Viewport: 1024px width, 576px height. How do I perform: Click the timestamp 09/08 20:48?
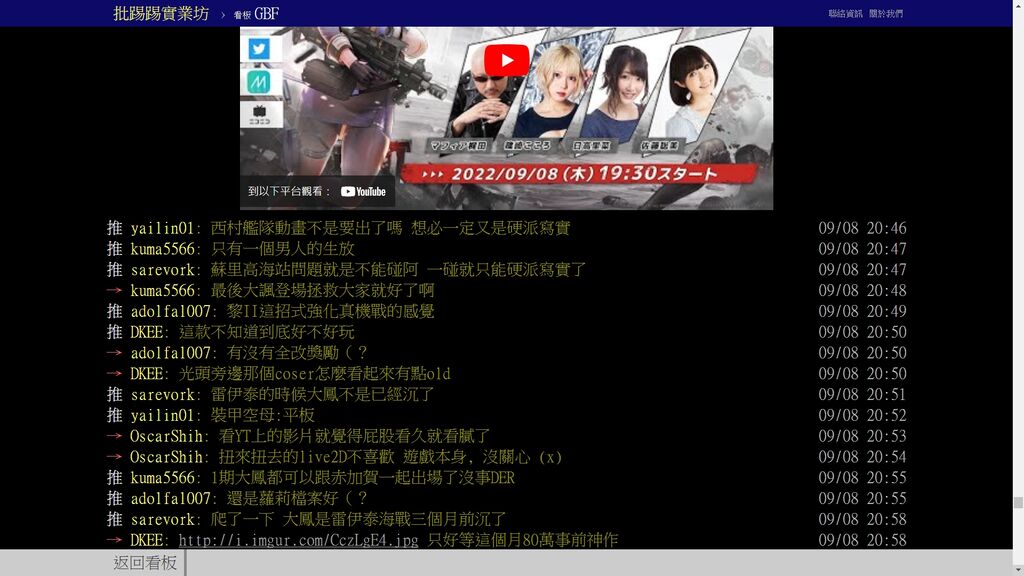click(x=862, y=291)
